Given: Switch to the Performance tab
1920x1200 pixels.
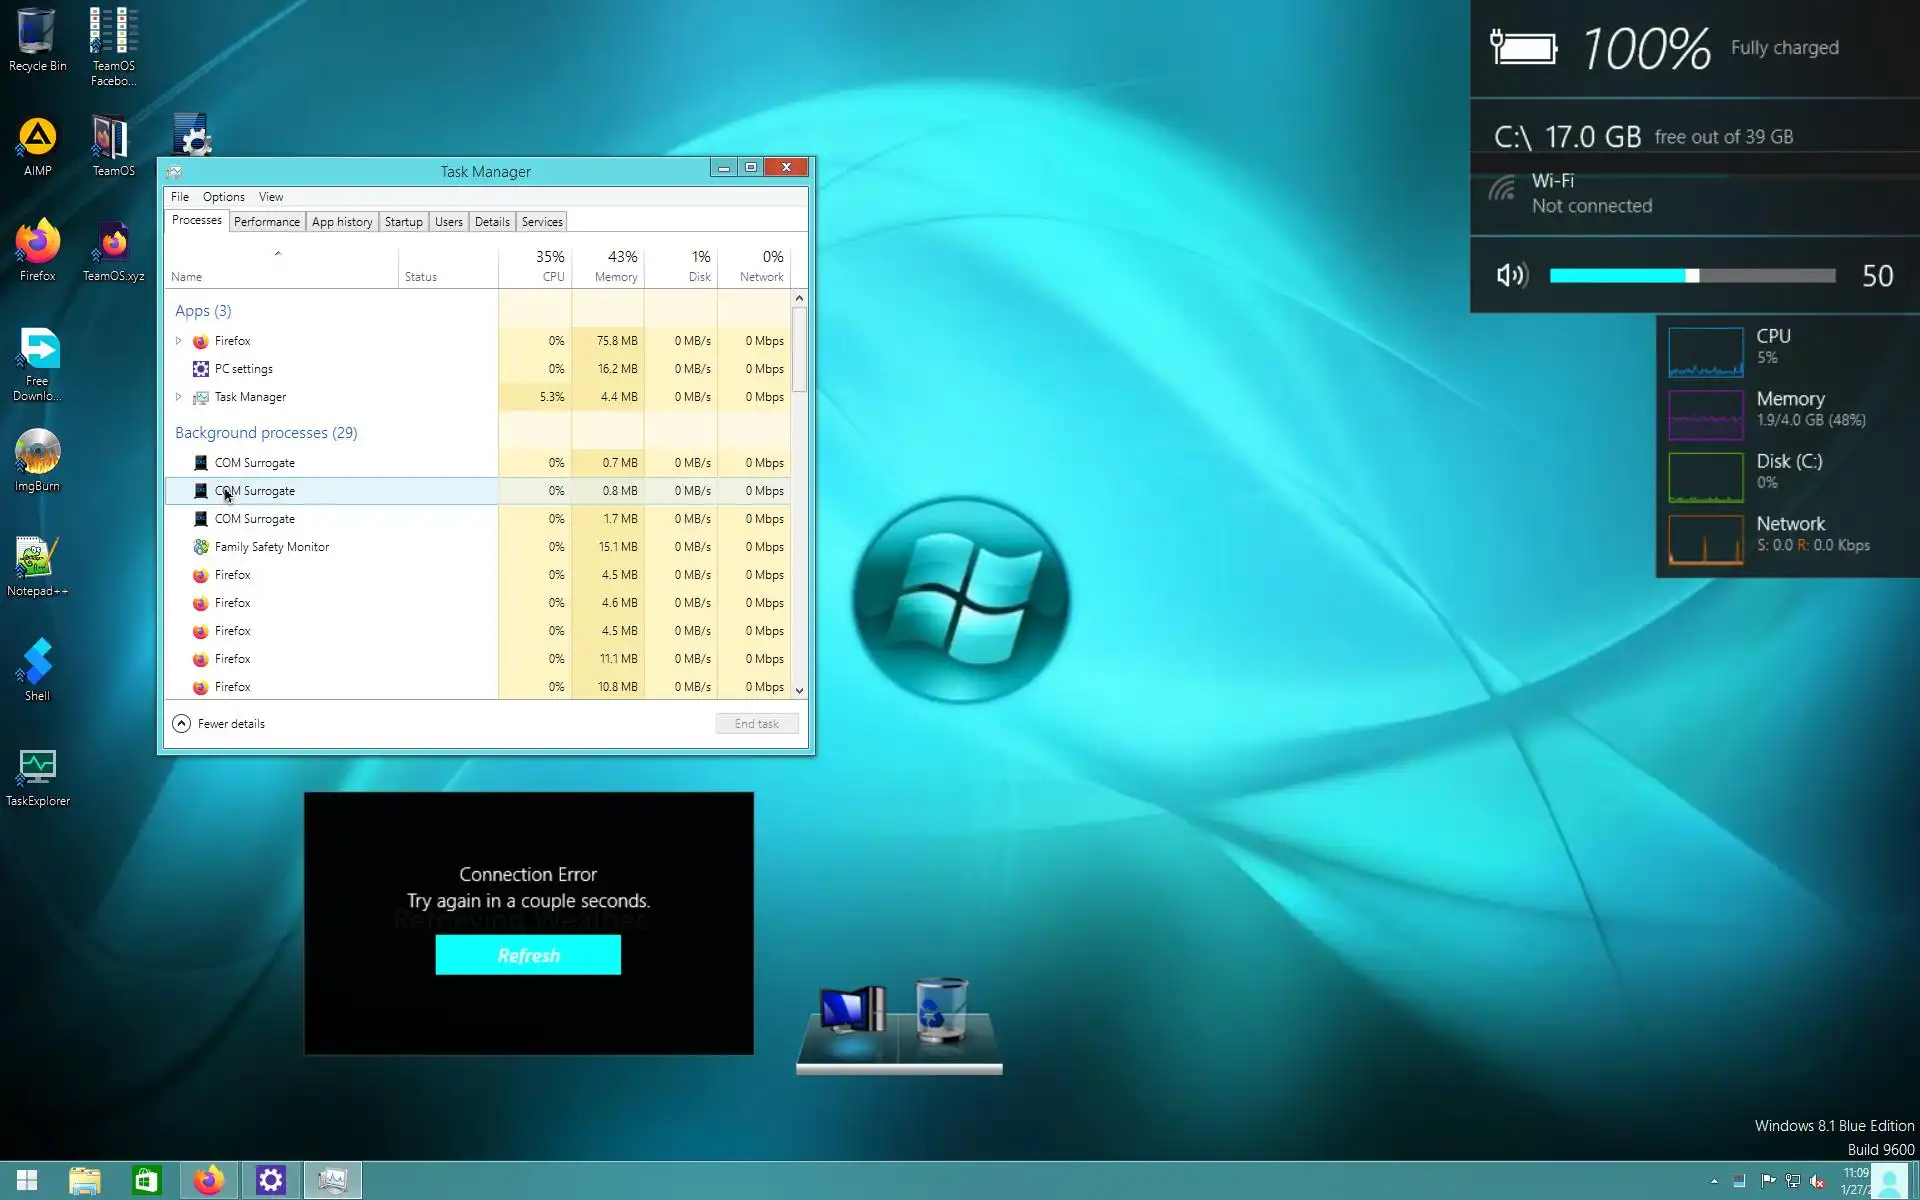Looking at the screenshot, I should point(266,222).
